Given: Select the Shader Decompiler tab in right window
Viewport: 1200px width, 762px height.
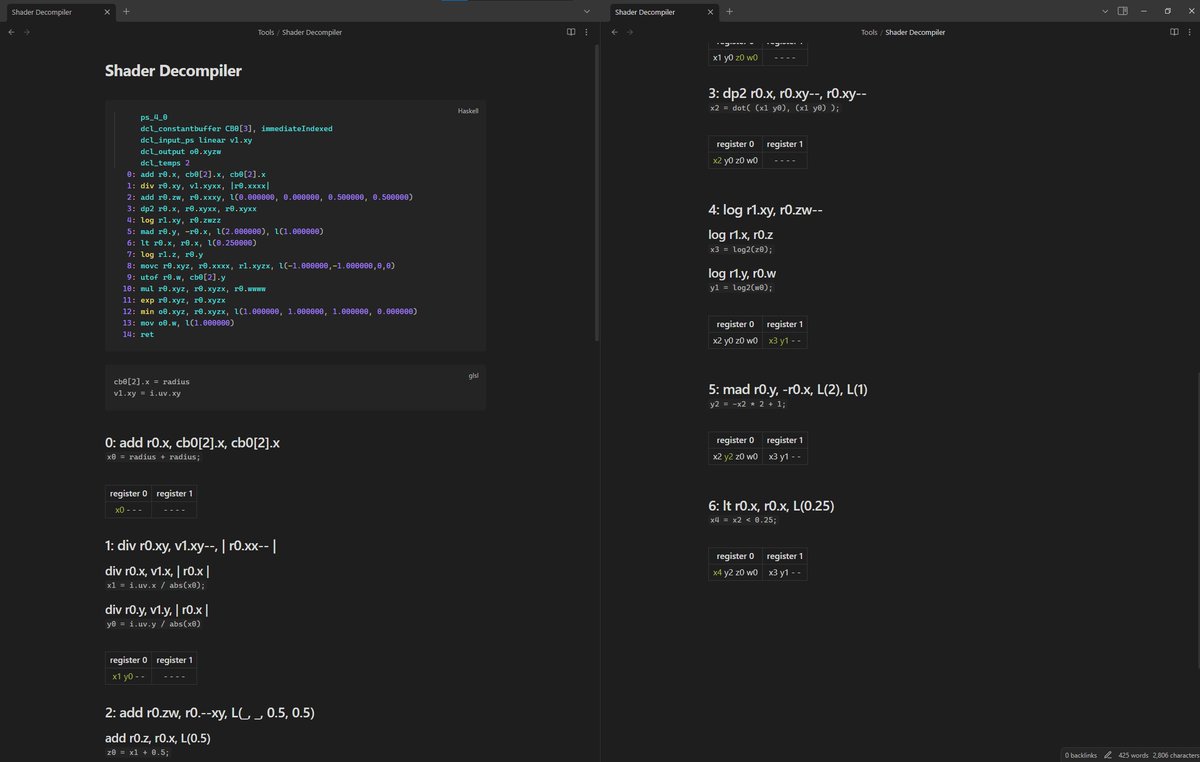Looking at the screenshot, I should [662, 11].
